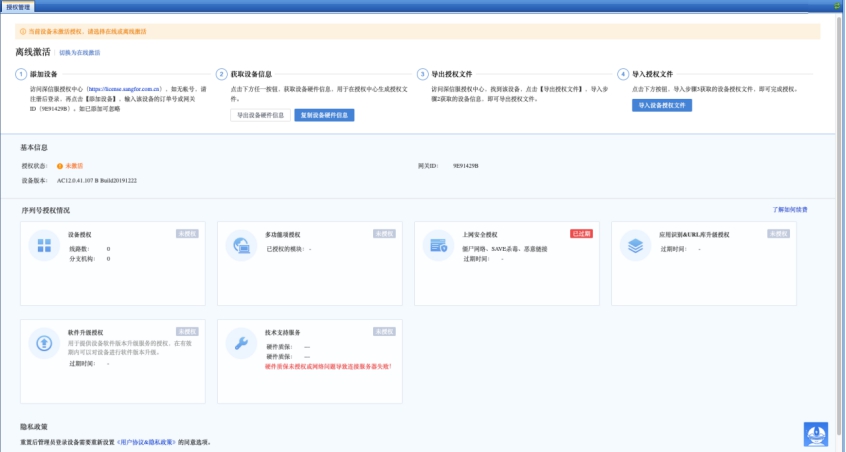
Task: Open the 了解如何续费 link
Action: (x=789, y=210)
